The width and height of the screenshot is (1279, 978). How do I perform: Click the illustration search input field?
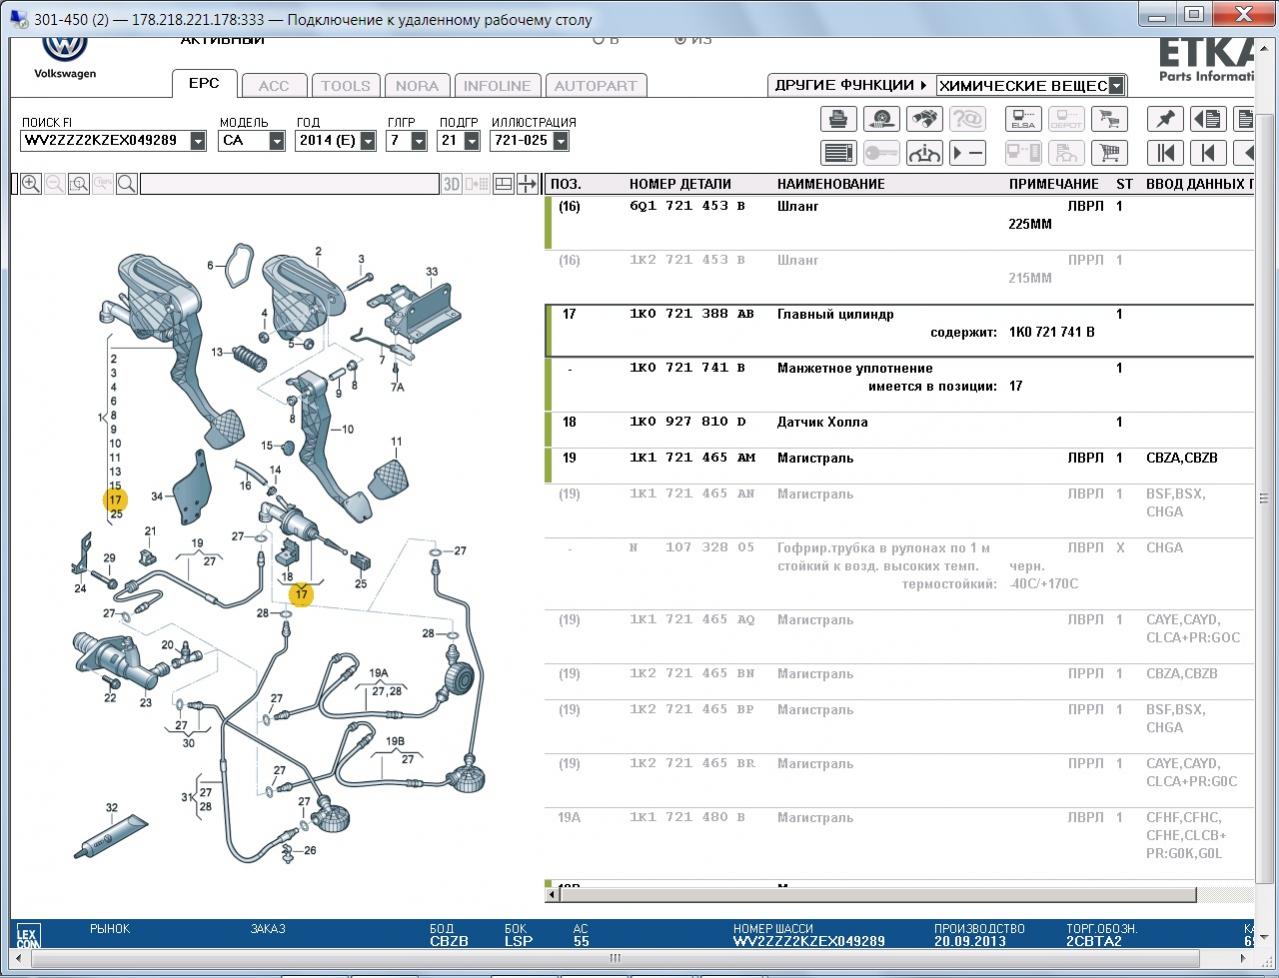290,184
